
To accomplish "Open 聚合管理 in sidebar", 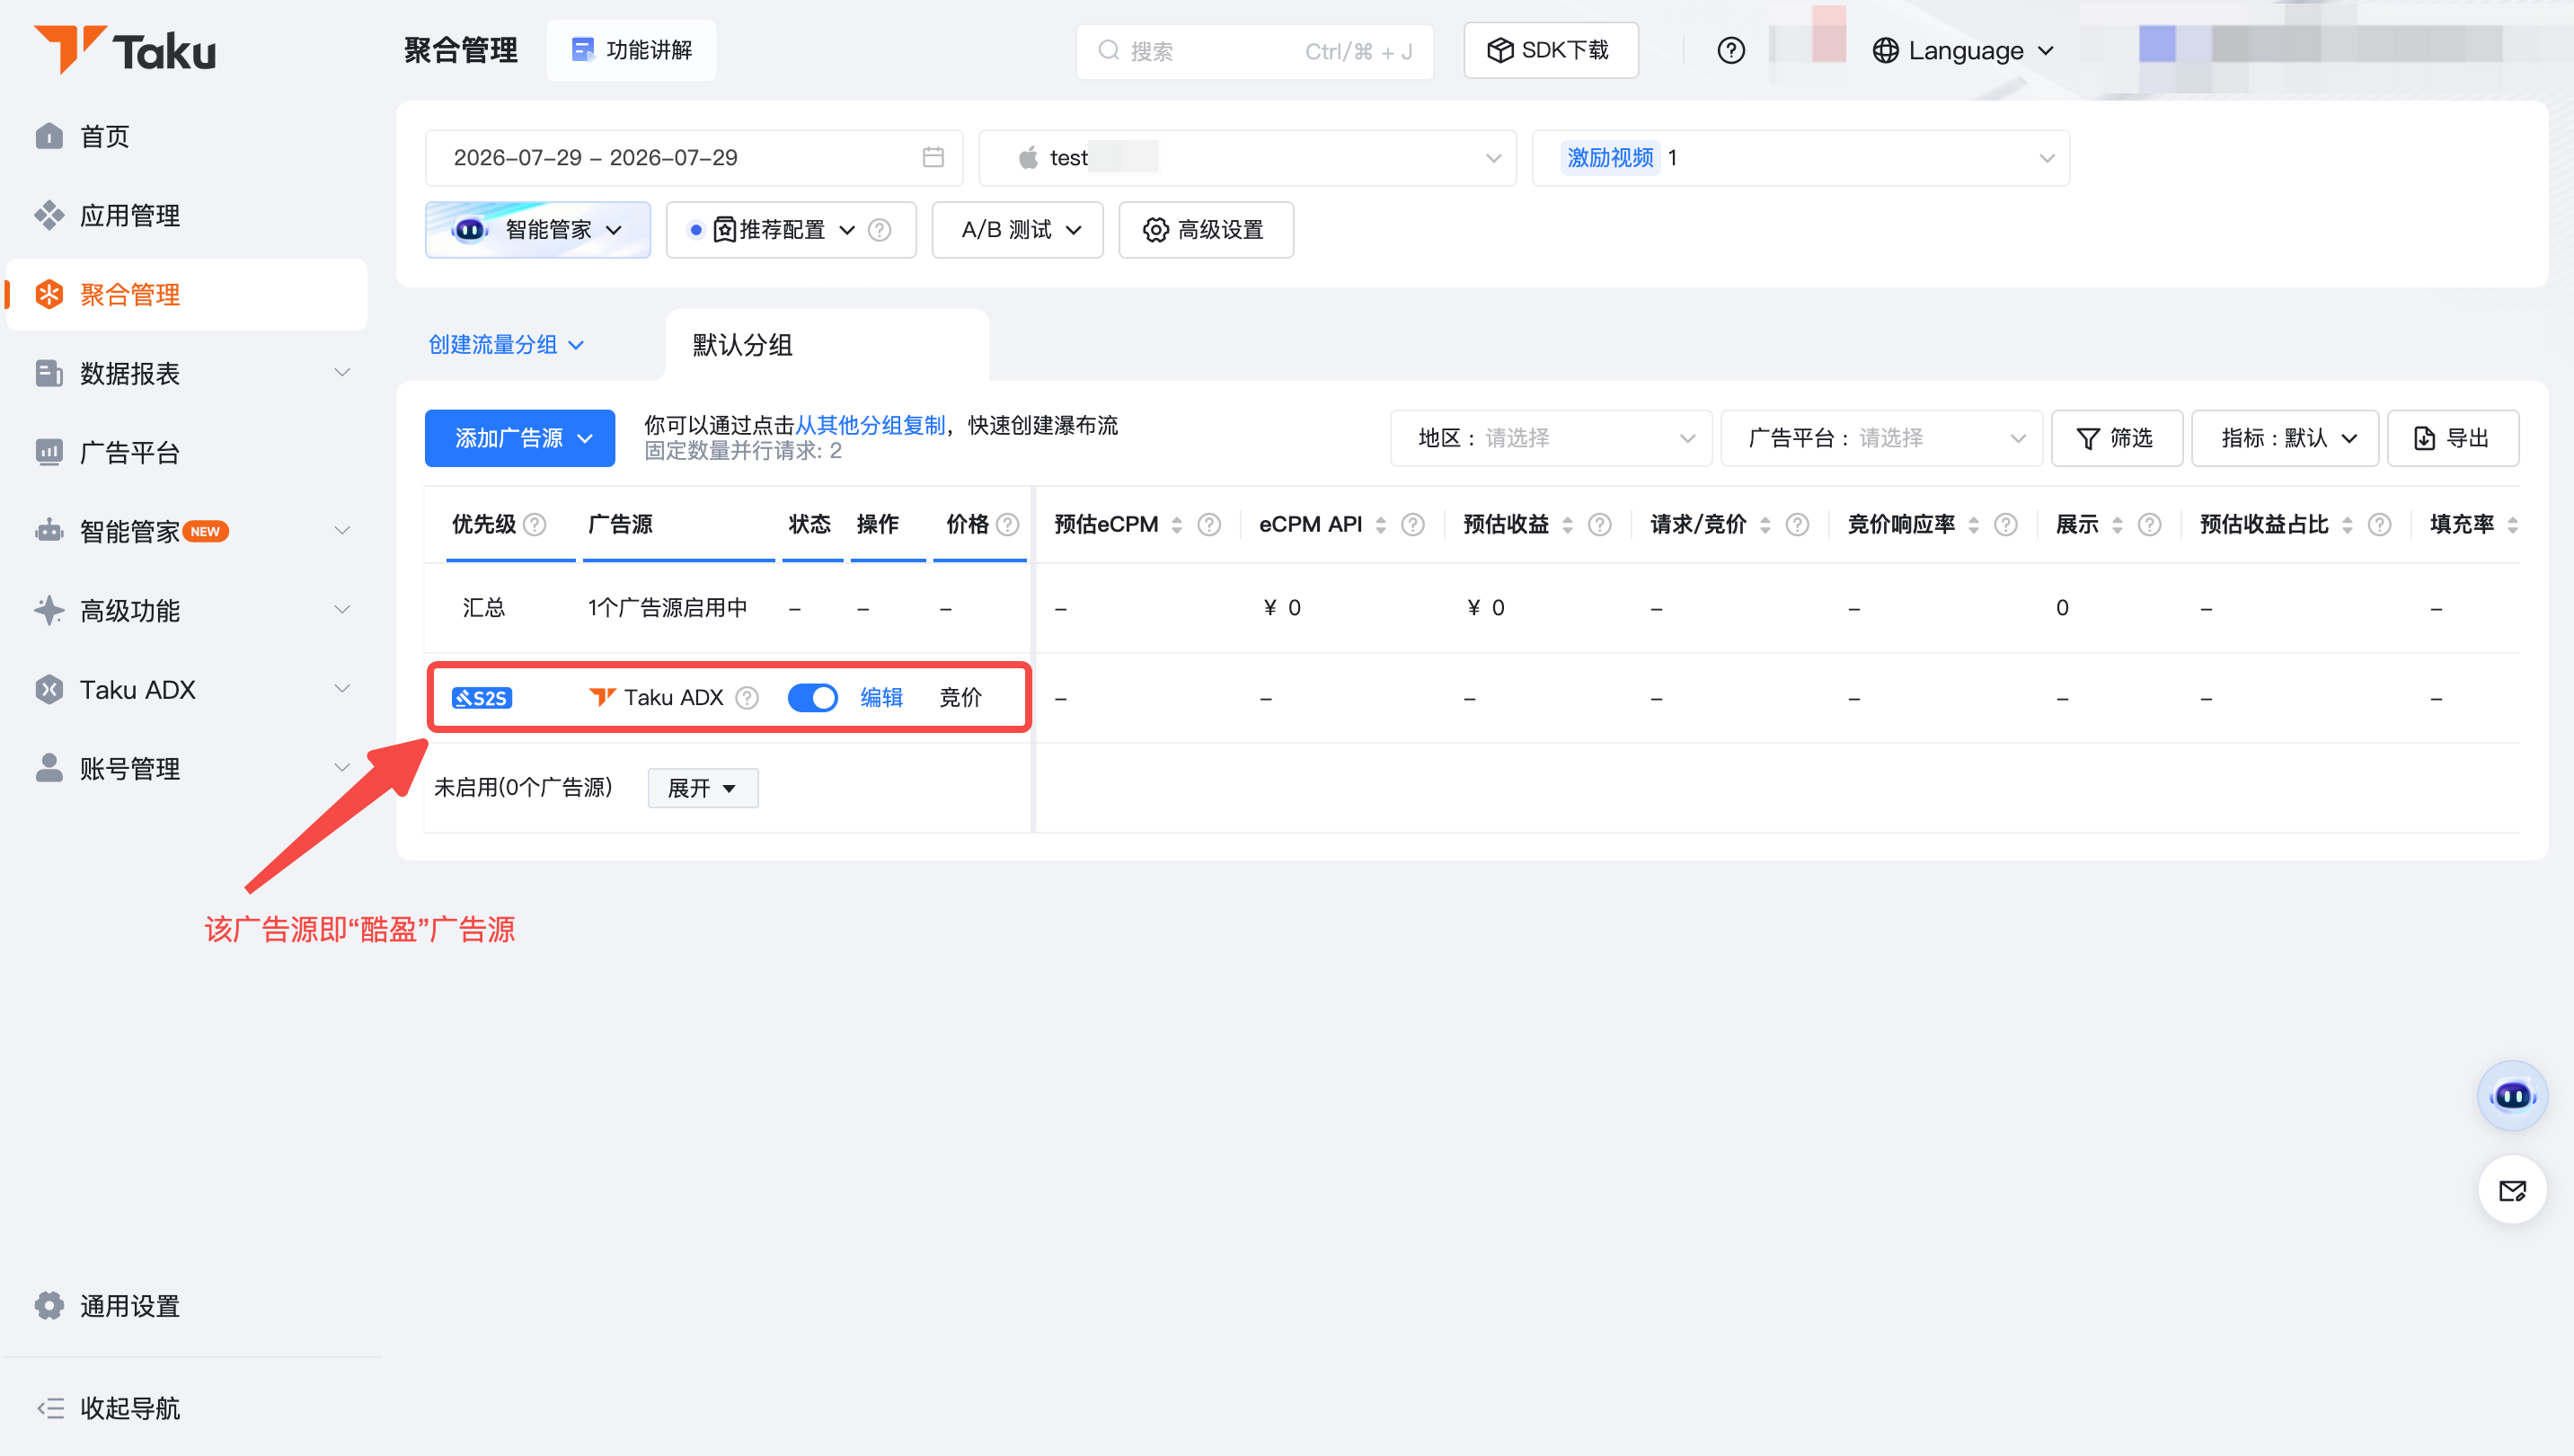I will [187, 294].
